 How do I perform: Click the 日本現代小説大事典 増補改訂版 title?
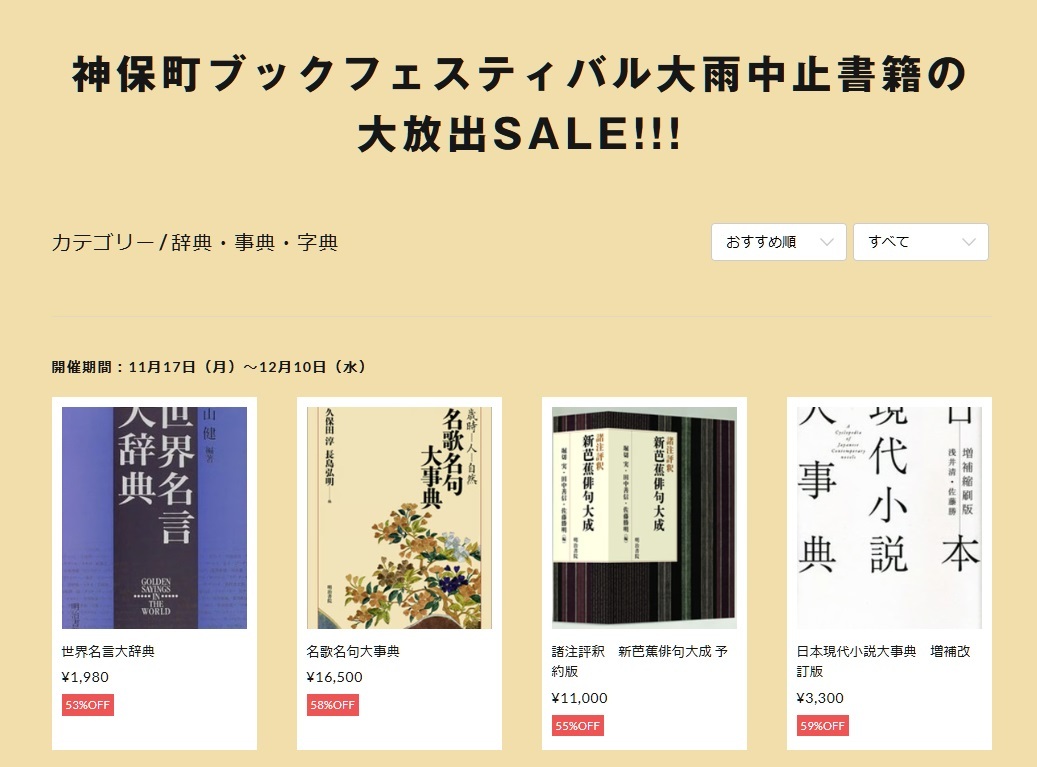(884, 661)
